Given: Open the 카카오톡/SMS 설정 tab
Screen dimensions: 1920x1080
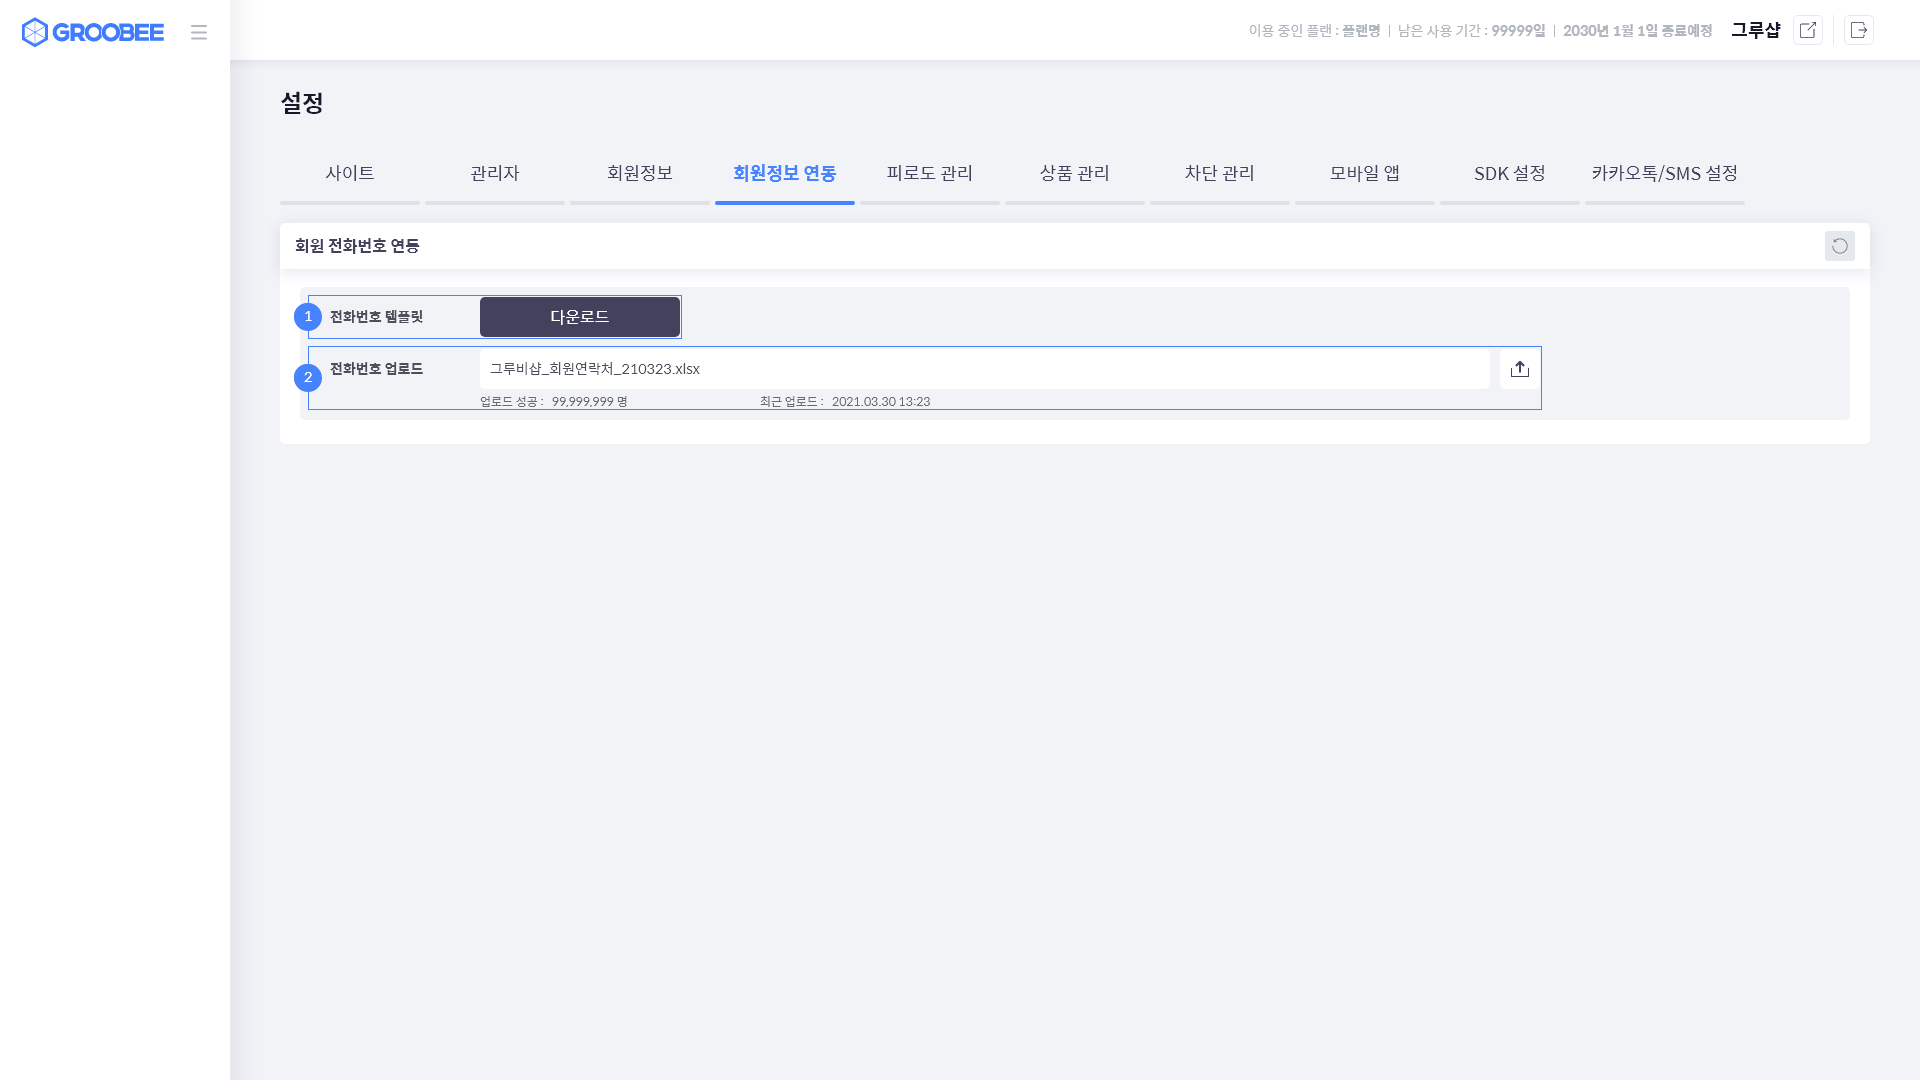Looking at the screenshot, I should pos(1665,174).
